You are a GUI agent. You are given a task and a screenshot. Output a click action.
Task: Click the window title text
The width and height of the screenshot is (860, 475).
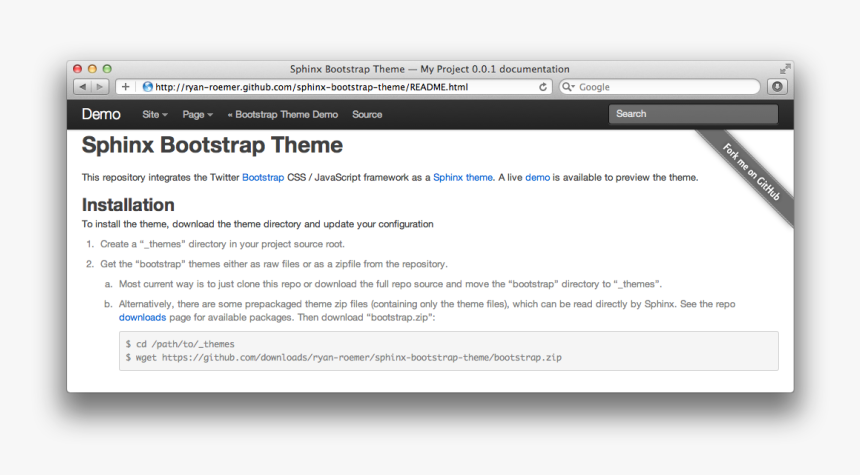[429, 69]
